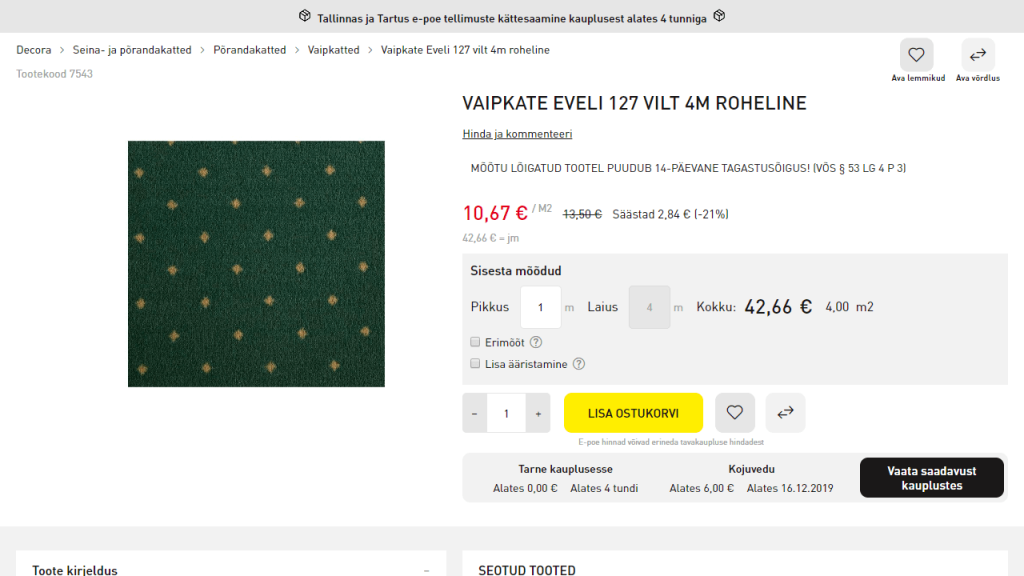Go to Decora home via breadcrumb
The height and width of the screenshot is (576, 1024).
(33, 49)
